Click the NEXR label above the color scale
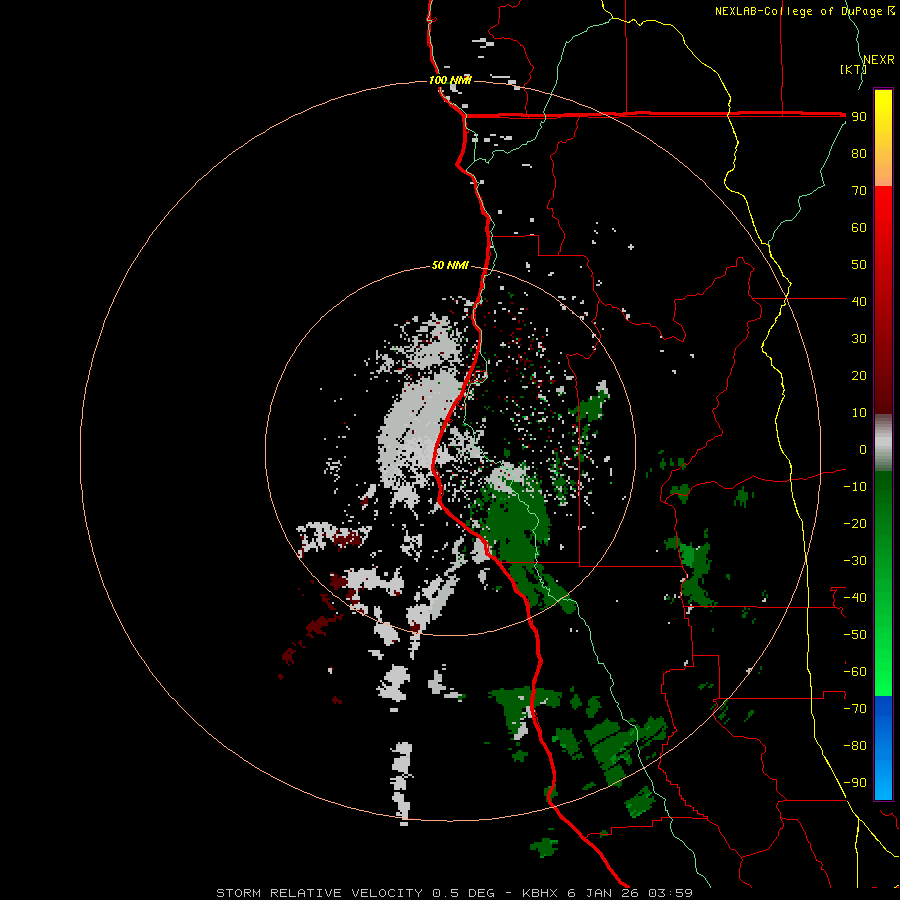 878,60
